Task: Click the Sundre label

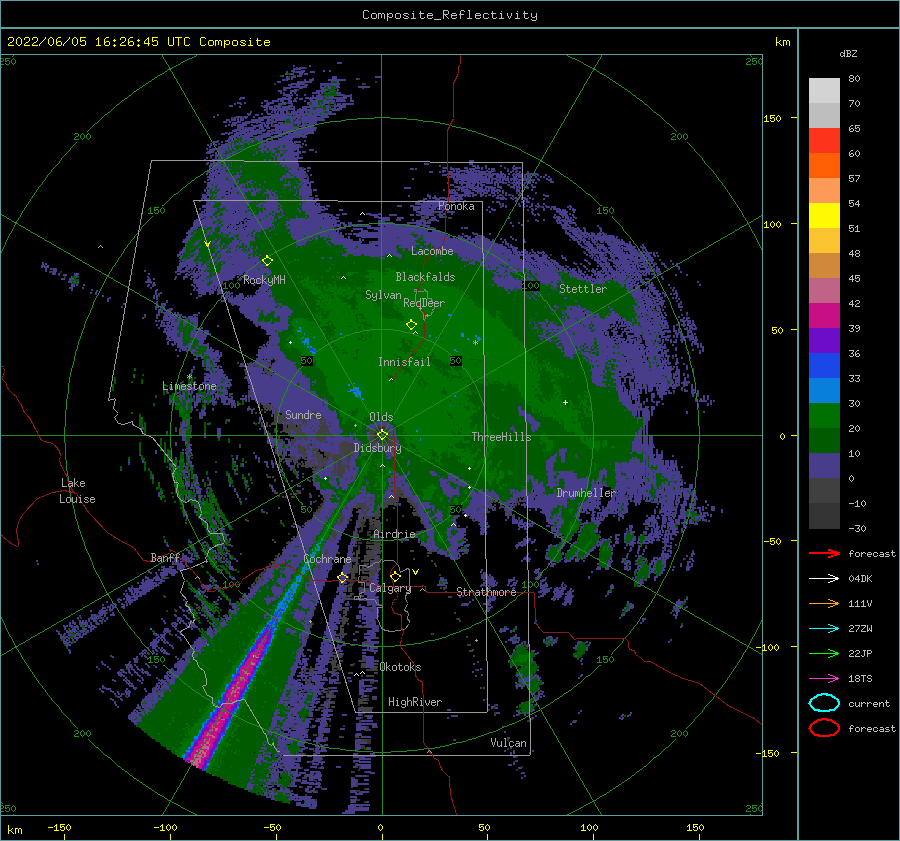Action: tap(303, 414)
